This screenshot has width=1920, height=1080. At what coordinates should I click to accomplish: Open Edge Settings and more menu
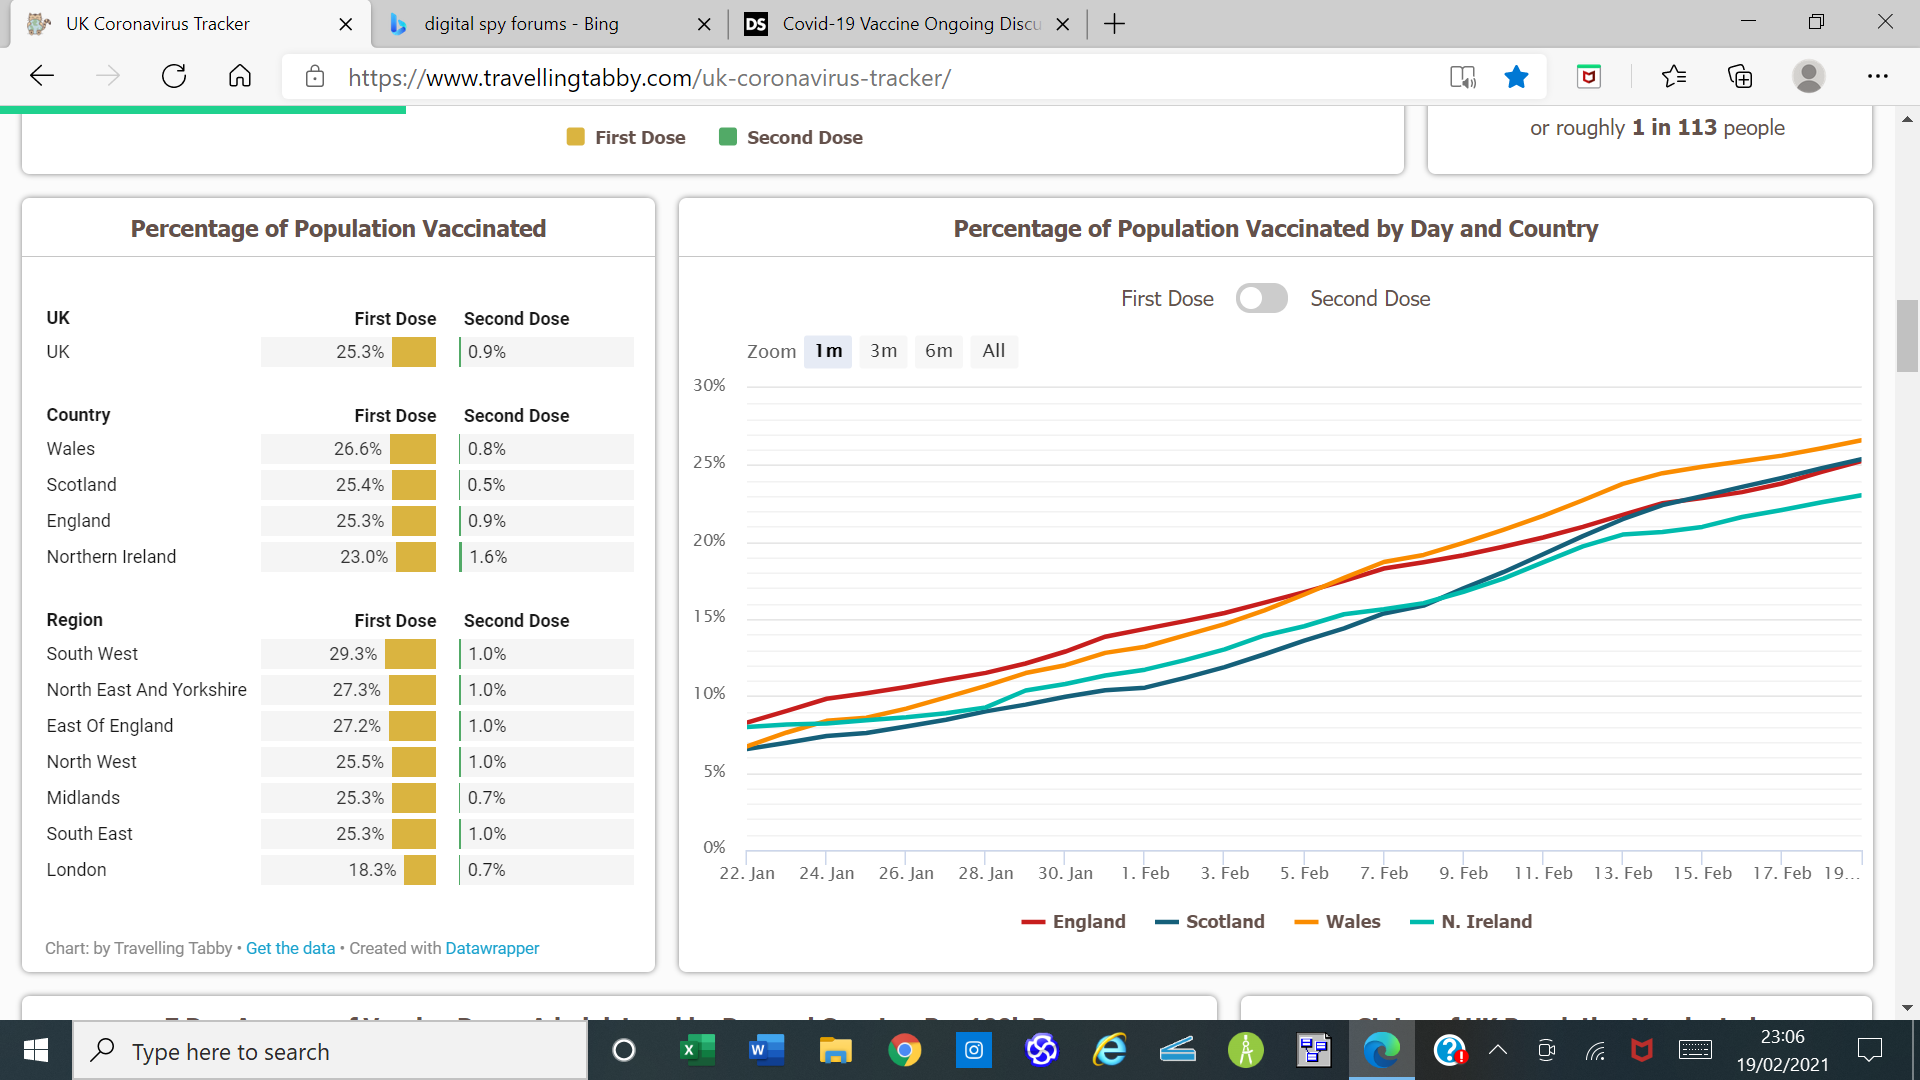click(x=1877, y=77)
